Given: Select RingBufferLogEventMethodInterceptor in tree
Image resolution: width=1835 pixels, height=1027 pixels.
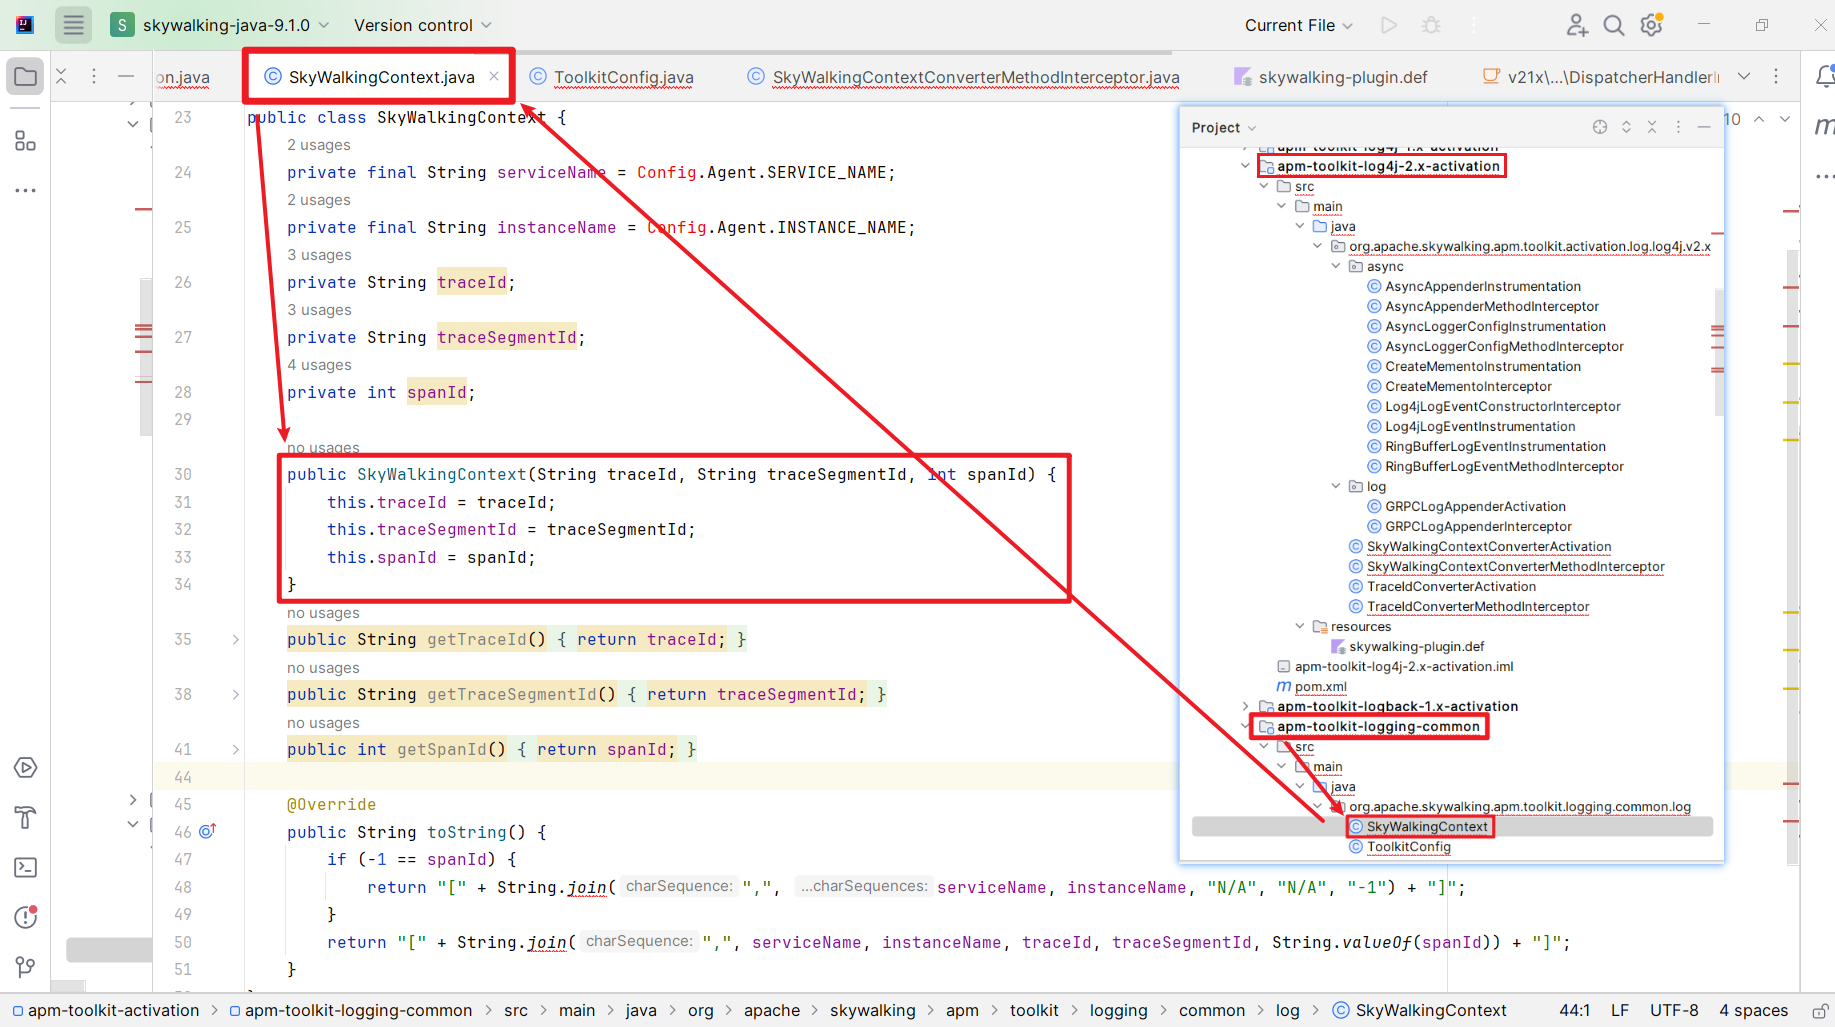Looking at the screenshot, I should point(1495,466).
